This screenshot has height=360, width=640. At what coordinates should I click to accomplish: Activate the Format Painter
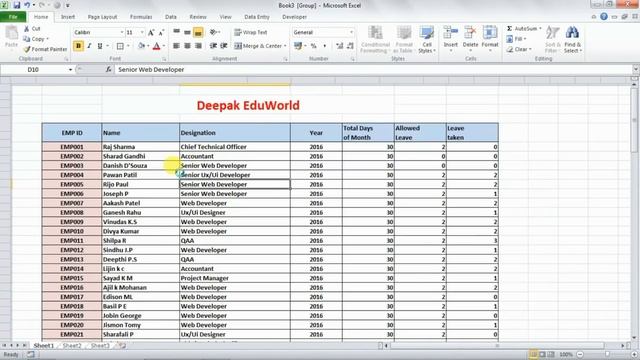coord(45,49)
